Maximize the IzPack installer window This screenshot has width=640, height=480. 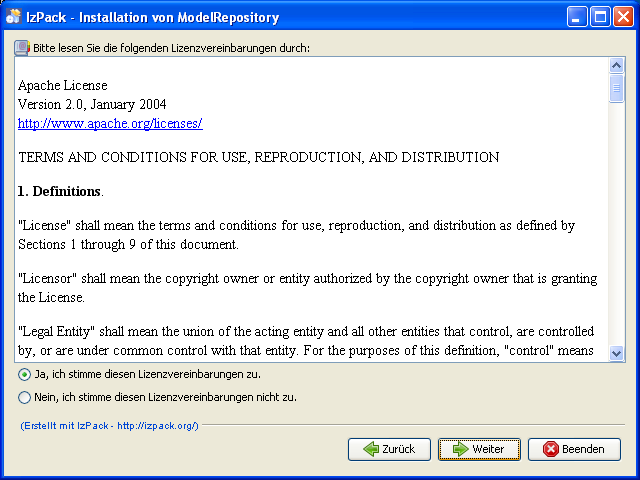600,17
